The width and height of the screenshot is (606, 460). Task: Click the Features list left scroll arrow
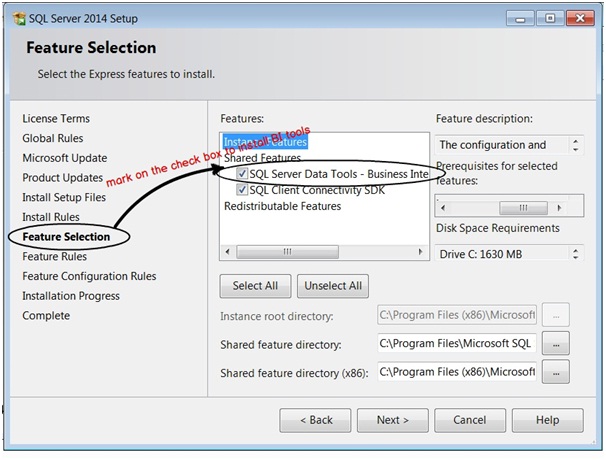228,252
